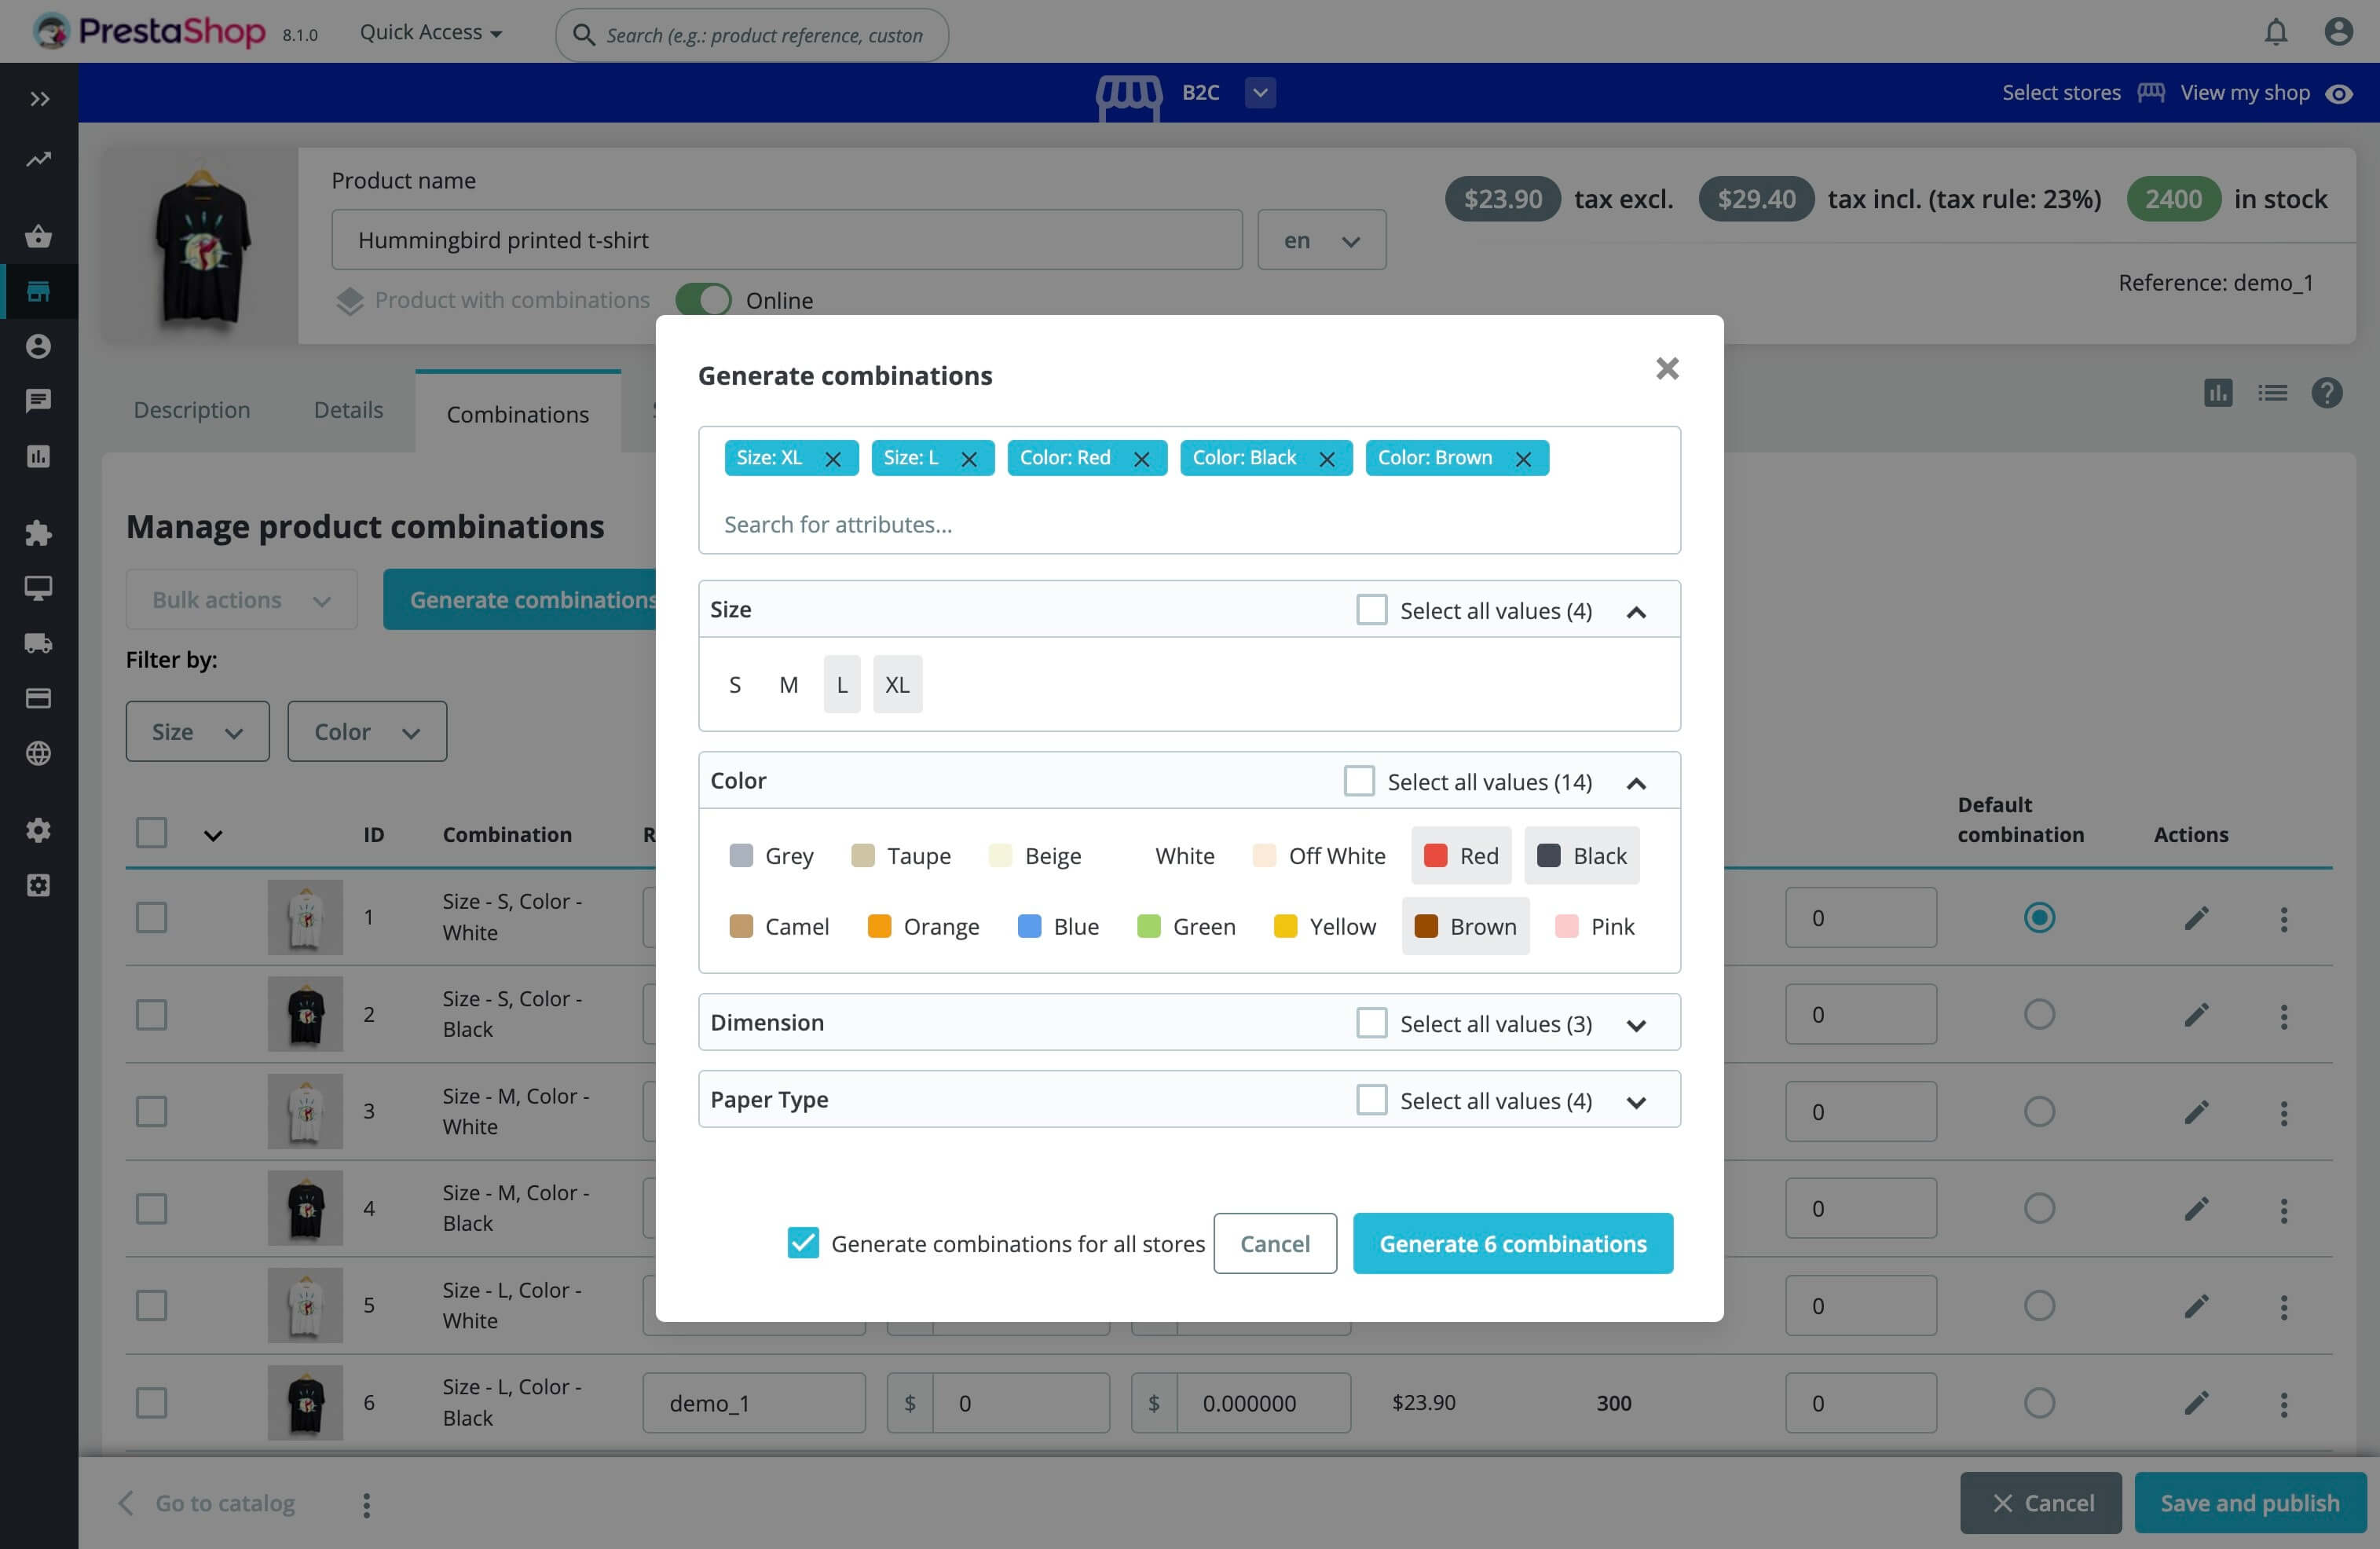Open Advanced Parameters icon in sidebar
The image size is (2380, 1549).
(39, 885)
